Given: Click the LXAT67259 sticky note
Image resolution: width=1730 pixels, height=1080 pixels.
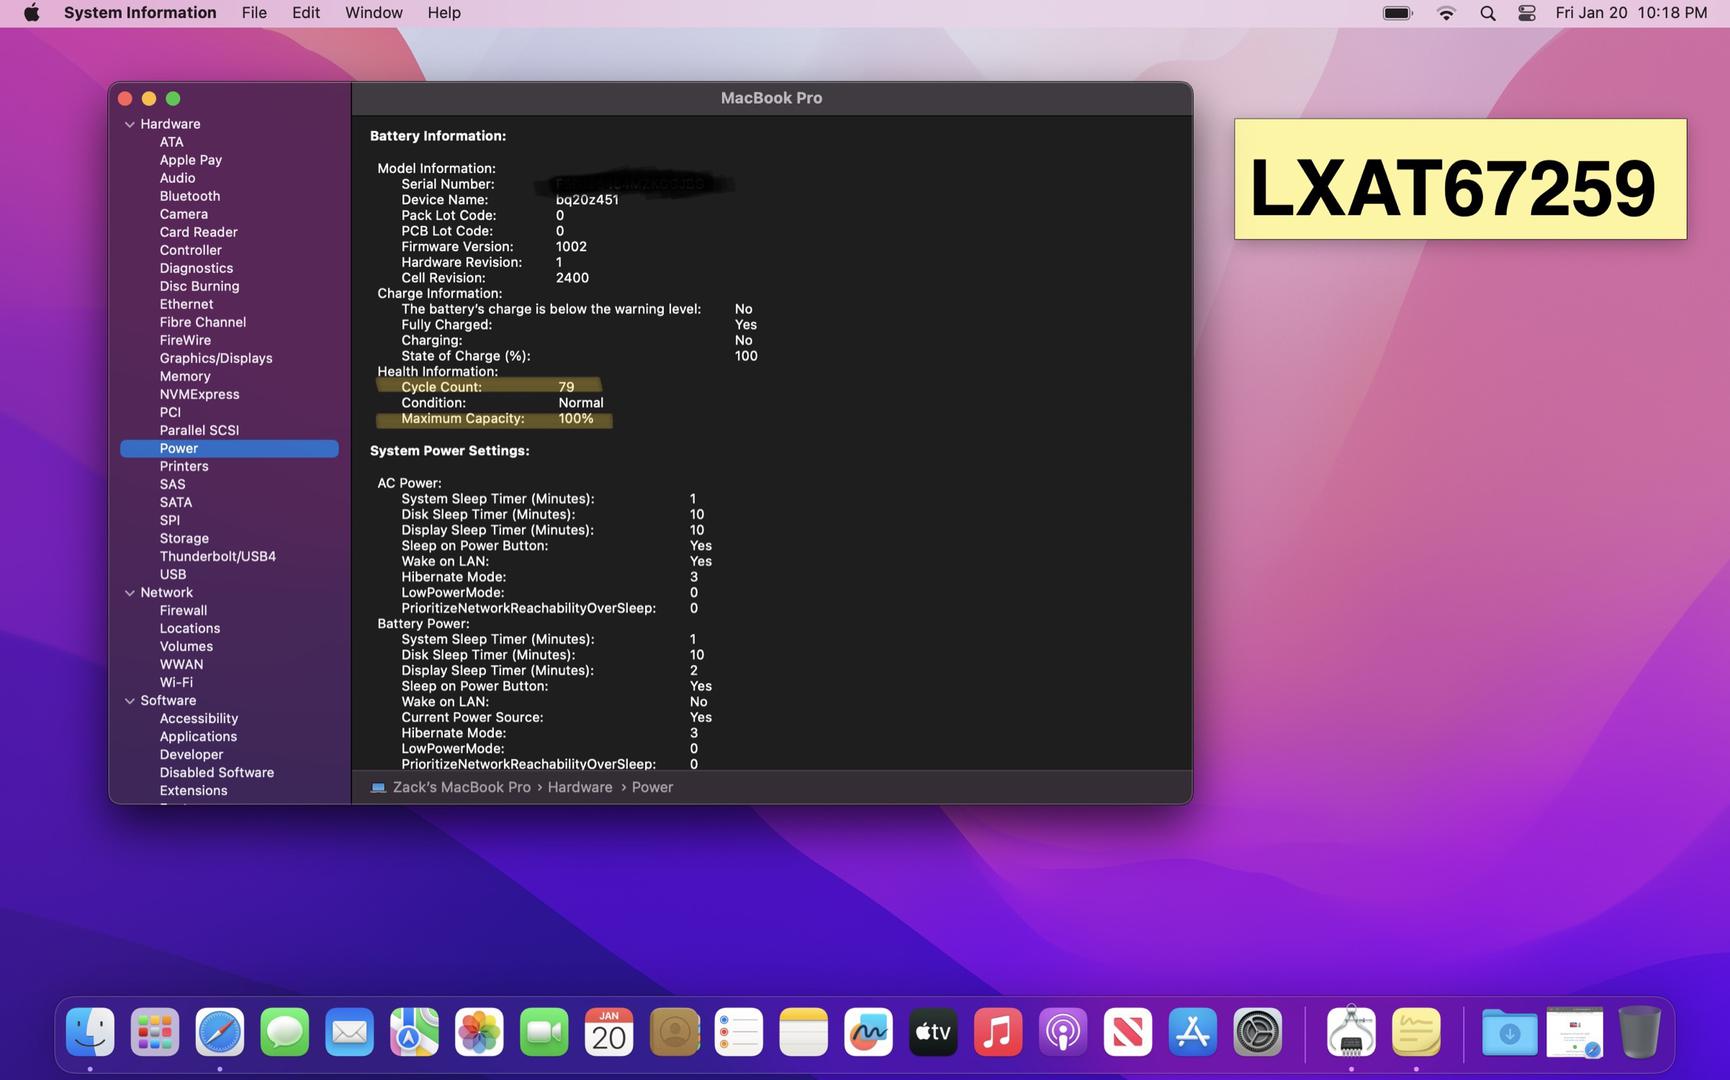Looking at the screenshot, I should click(1460, 179).
